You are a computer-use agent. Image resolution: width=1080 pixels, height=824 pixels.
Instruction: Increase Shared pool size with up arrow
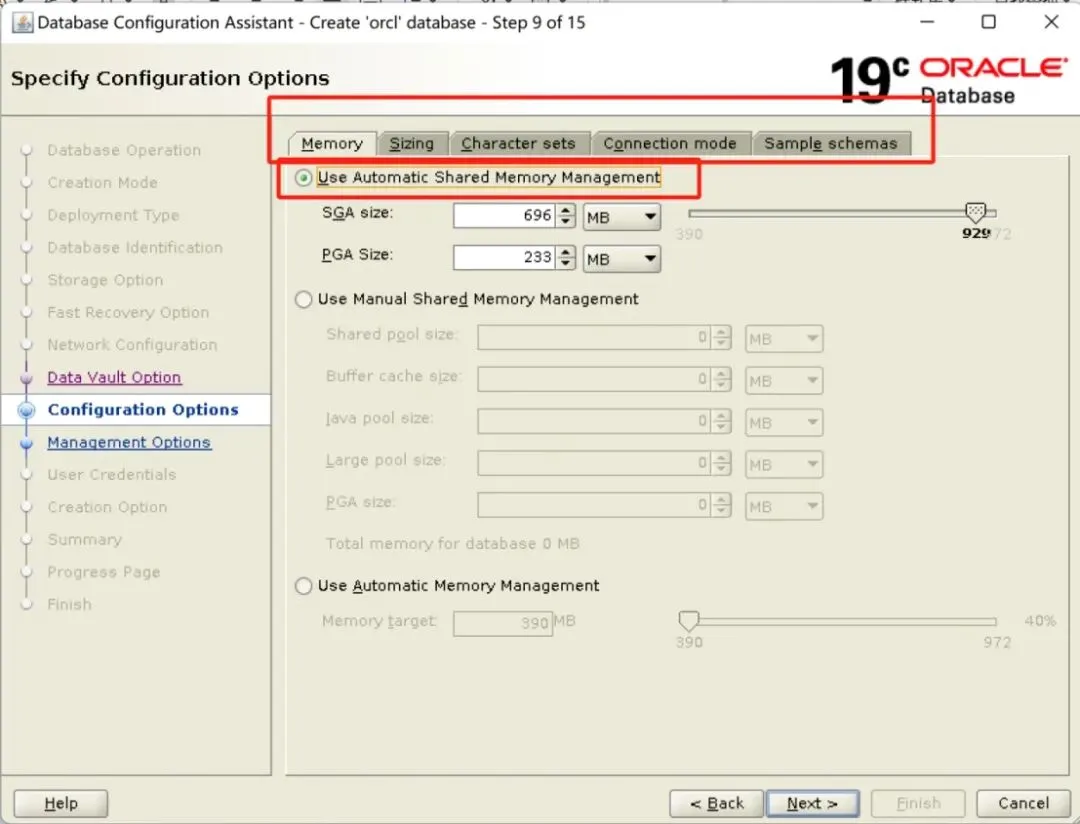click(721, 332)
